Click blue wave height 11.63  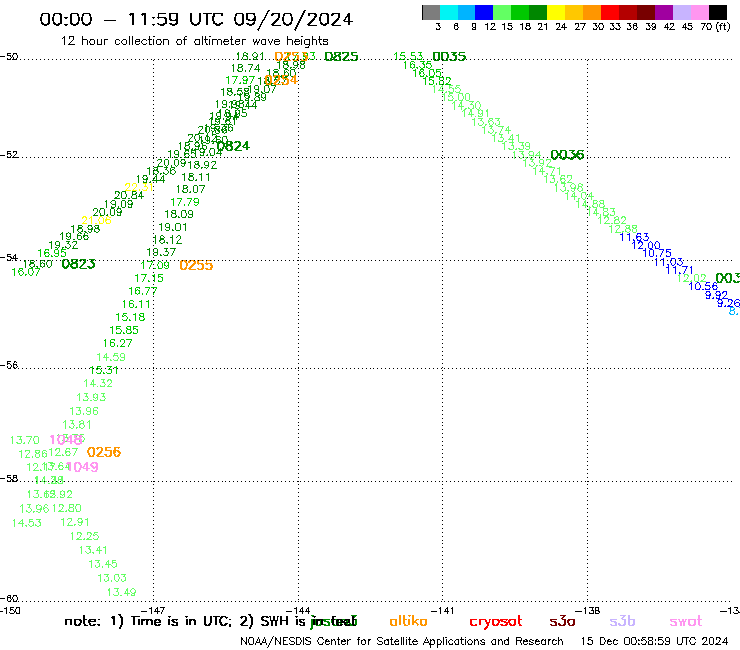[634, 237]
